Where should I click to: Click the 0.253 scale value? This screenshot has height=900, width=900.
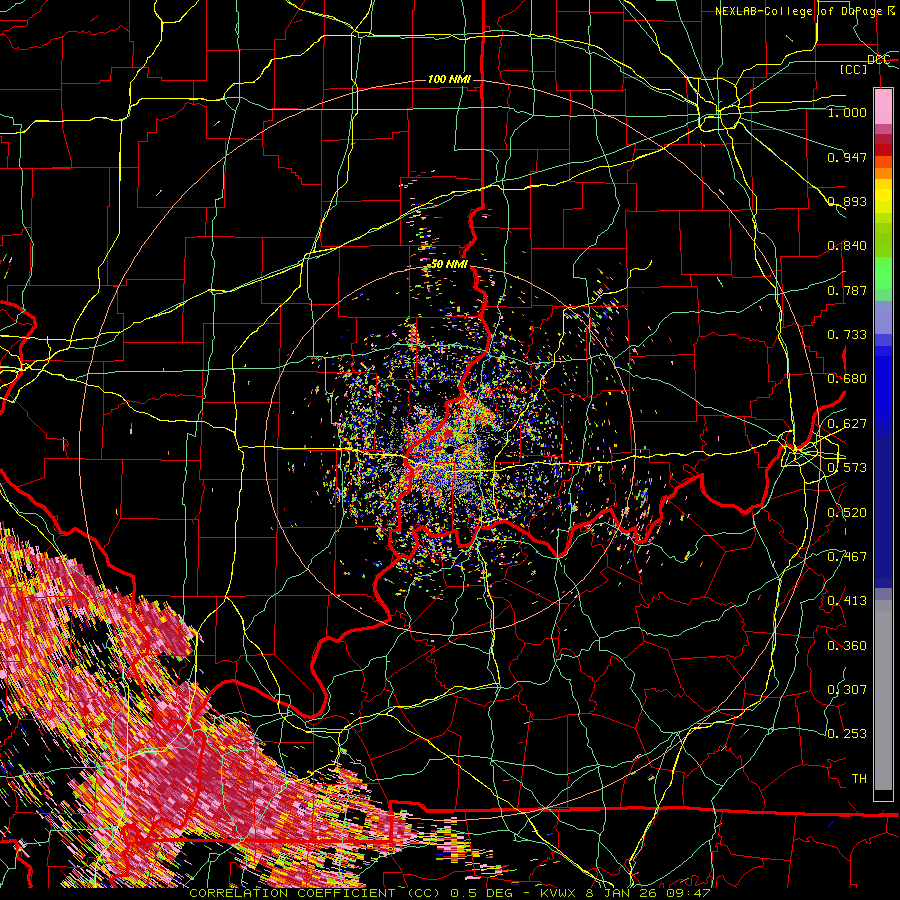[847, 734]
